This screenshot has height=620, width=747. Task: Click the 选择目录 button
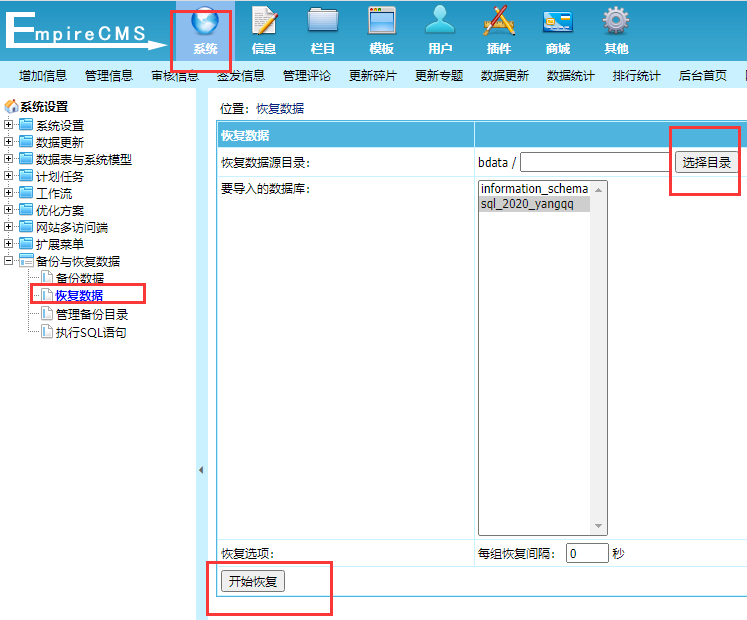(707, 163)
